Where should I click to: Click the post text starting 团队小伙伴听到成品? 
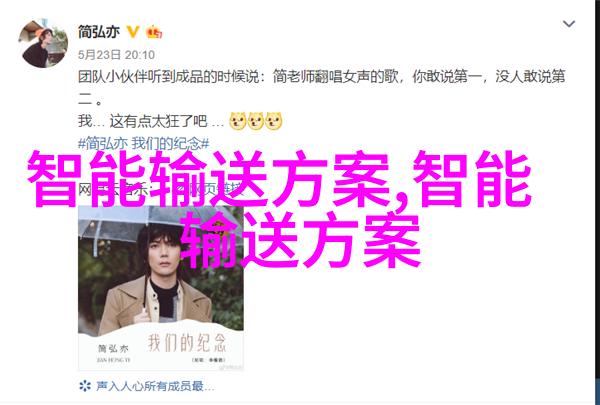tap(321, 88)
